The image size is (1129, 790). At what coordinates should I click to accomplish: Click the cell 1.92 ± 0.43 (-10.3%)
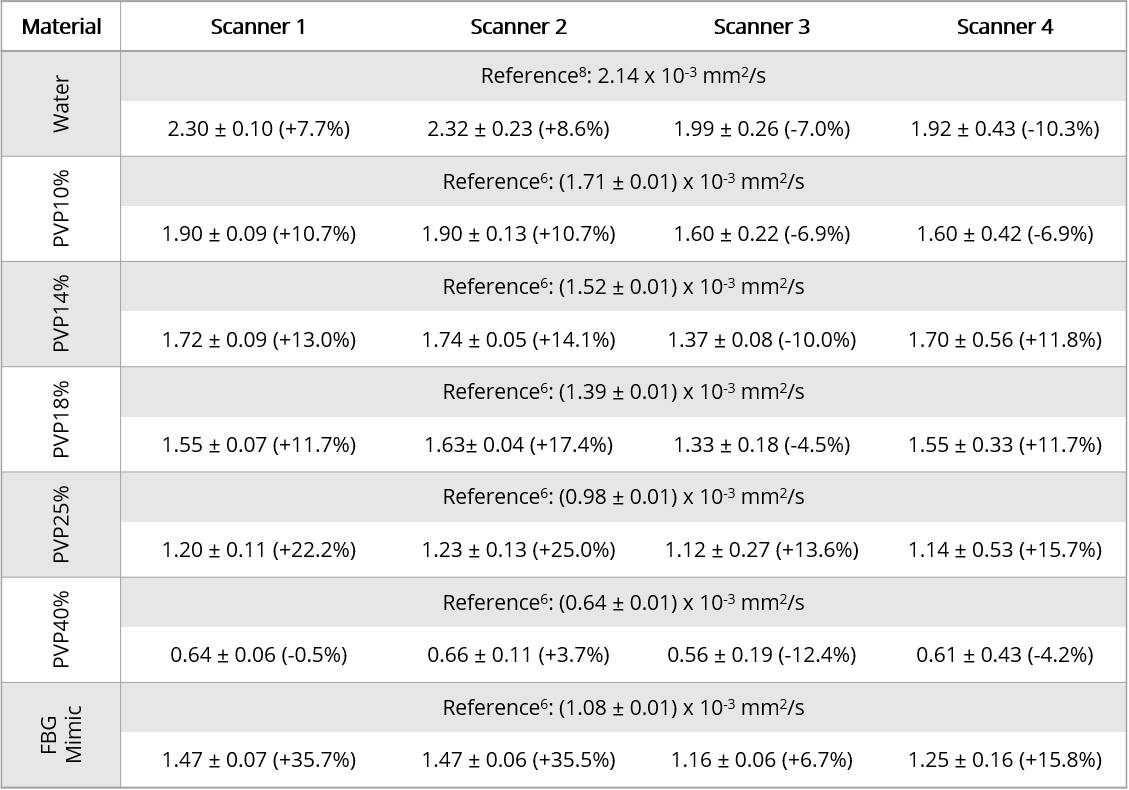click(1005, 129)
